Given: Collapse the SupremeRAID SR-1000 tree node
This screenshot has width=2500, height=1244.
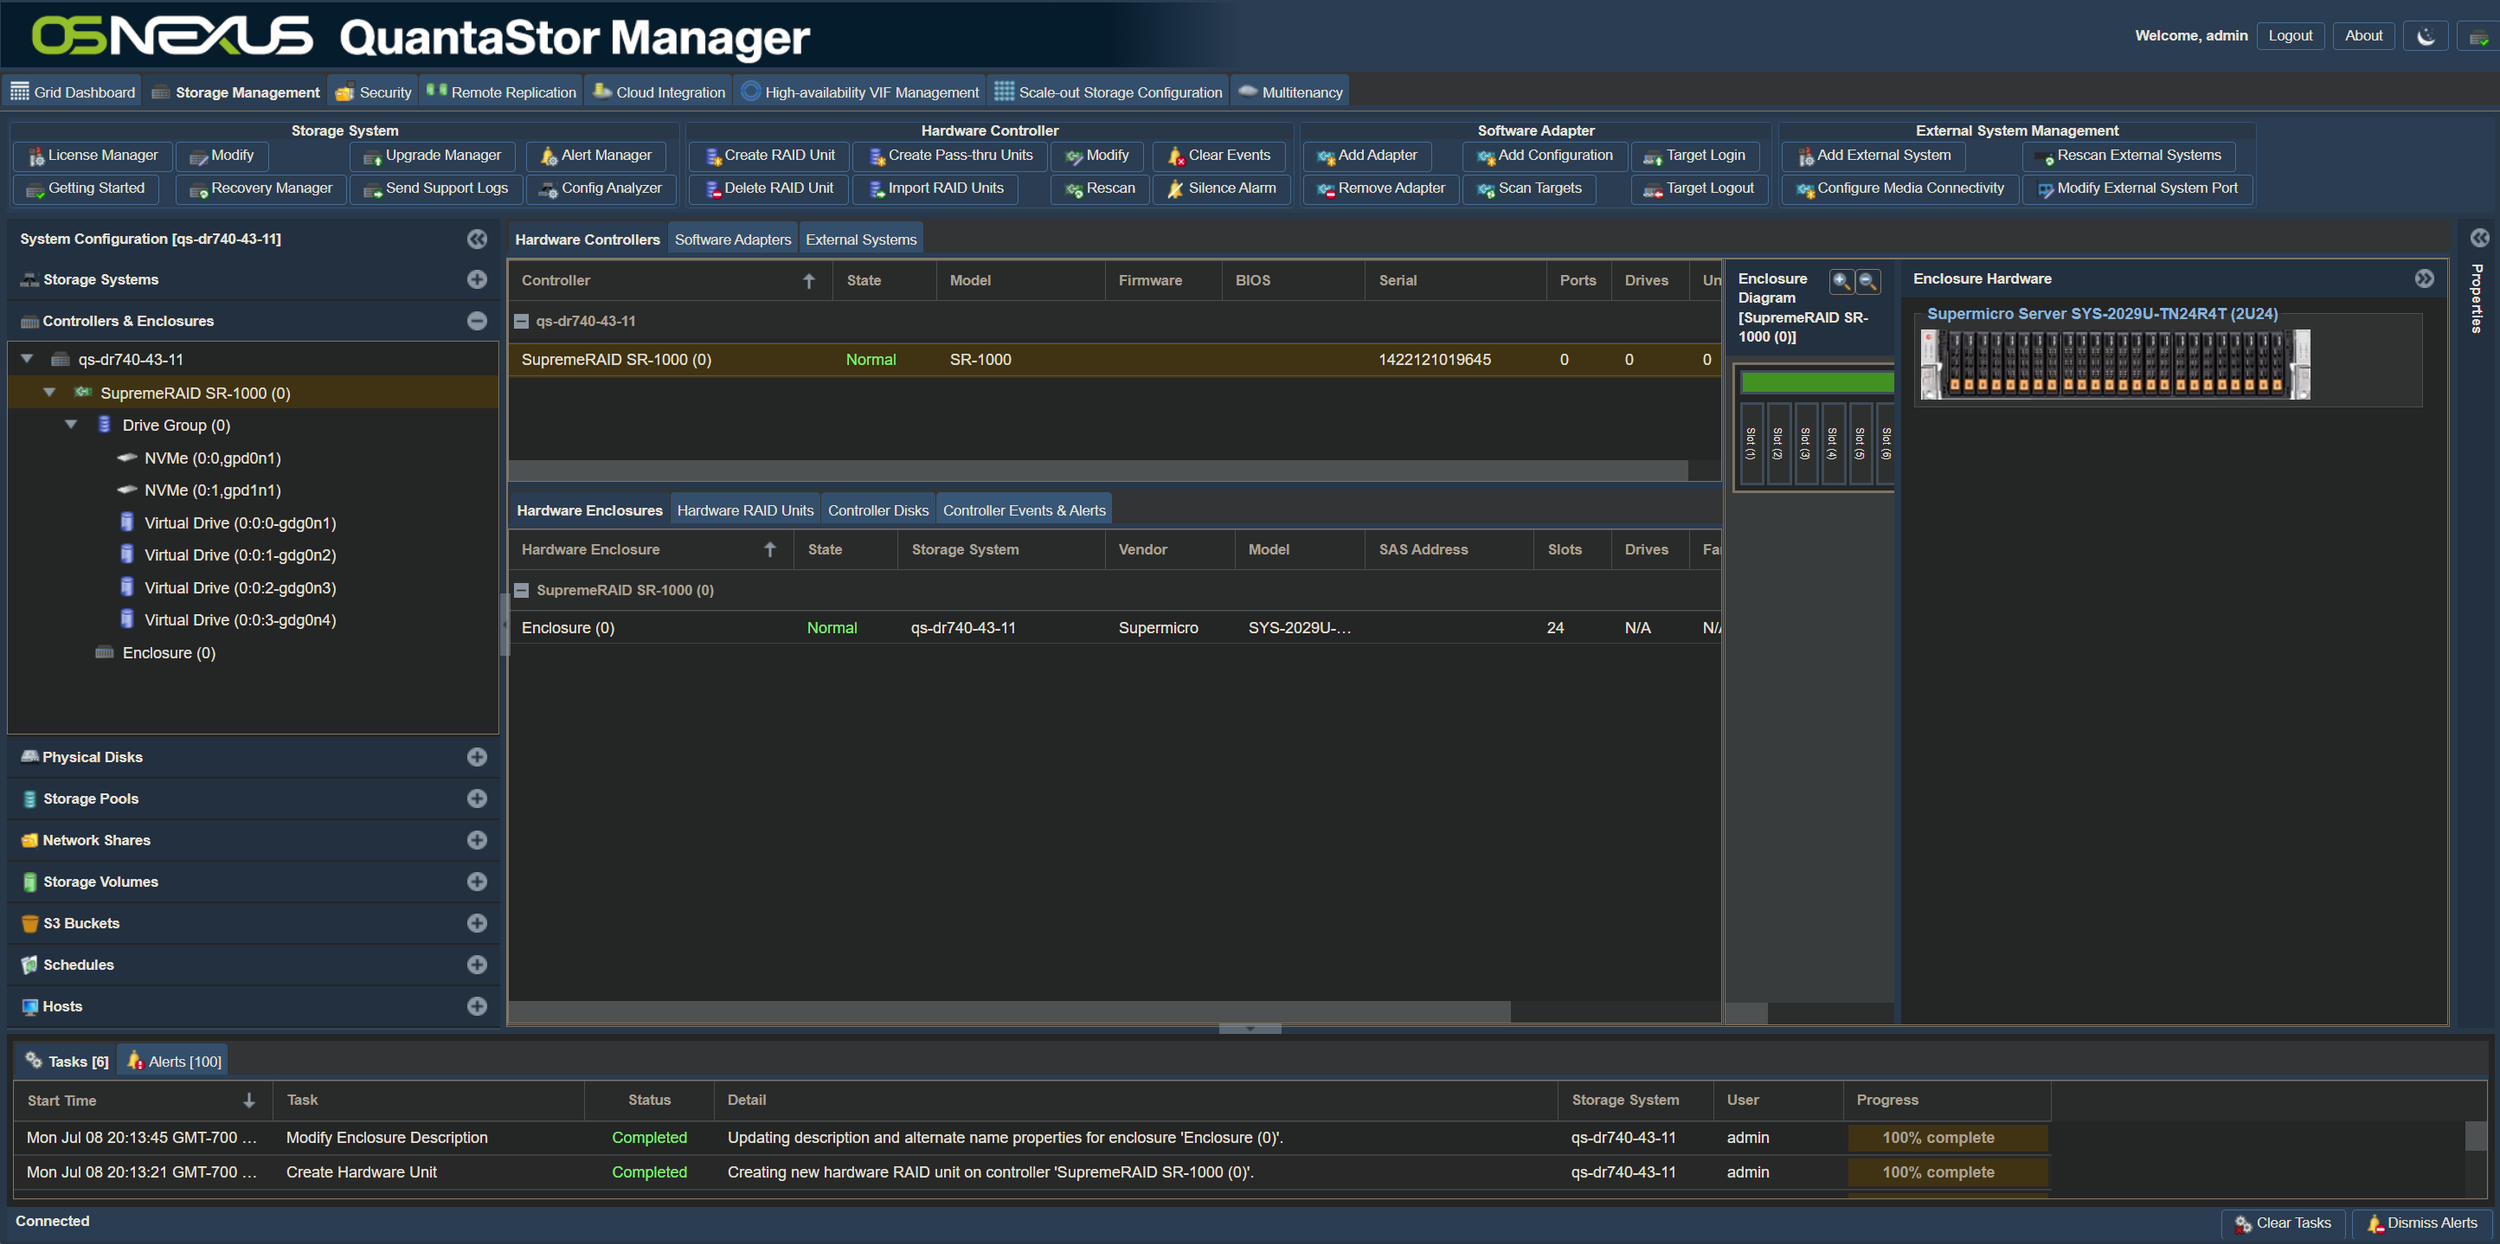Looking at the screenshot, I should point(49,393).
